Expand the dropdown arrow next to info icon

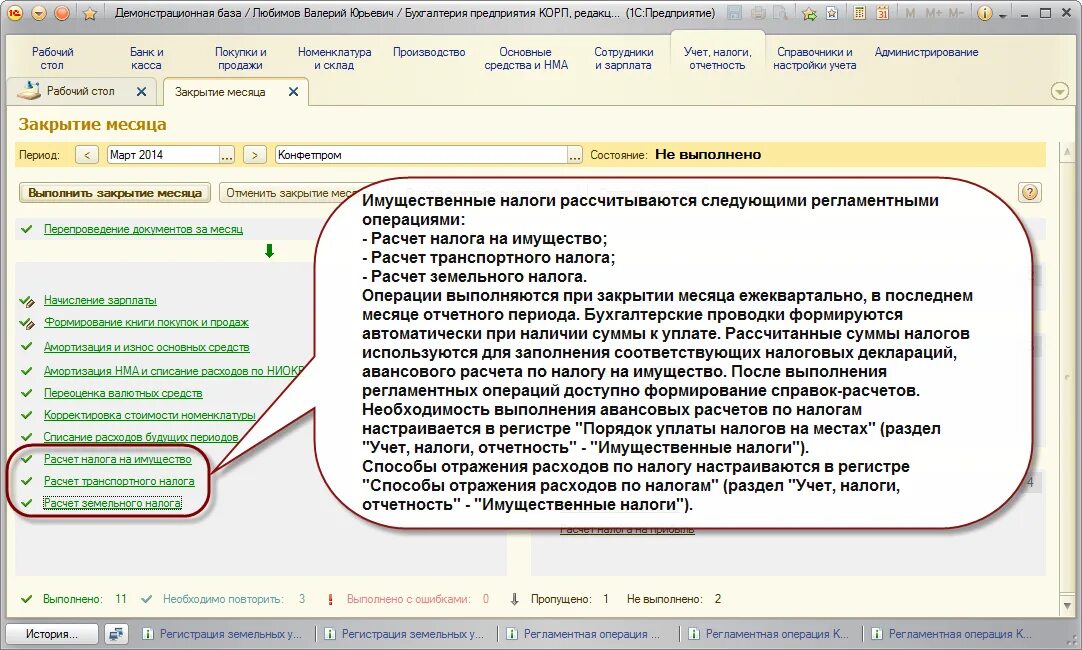tap(1002, 14)
